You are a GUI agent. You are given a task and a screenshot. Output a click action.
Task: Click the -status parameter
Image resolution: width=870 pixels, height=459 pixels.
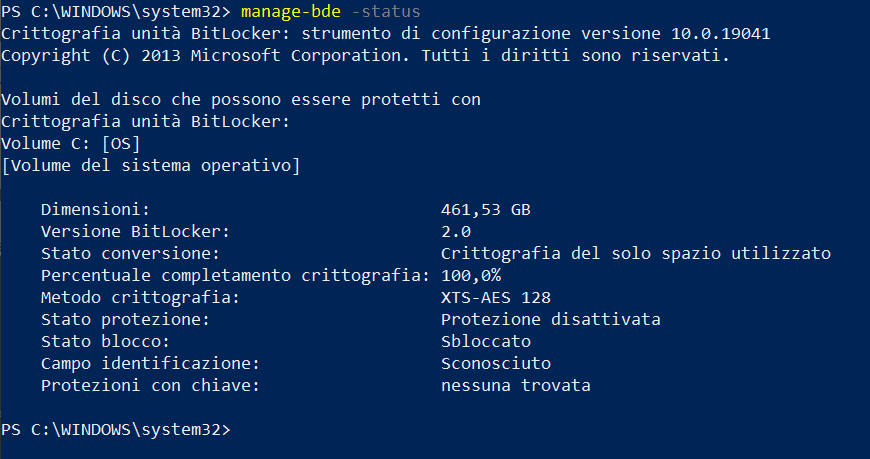pos(387,11)
